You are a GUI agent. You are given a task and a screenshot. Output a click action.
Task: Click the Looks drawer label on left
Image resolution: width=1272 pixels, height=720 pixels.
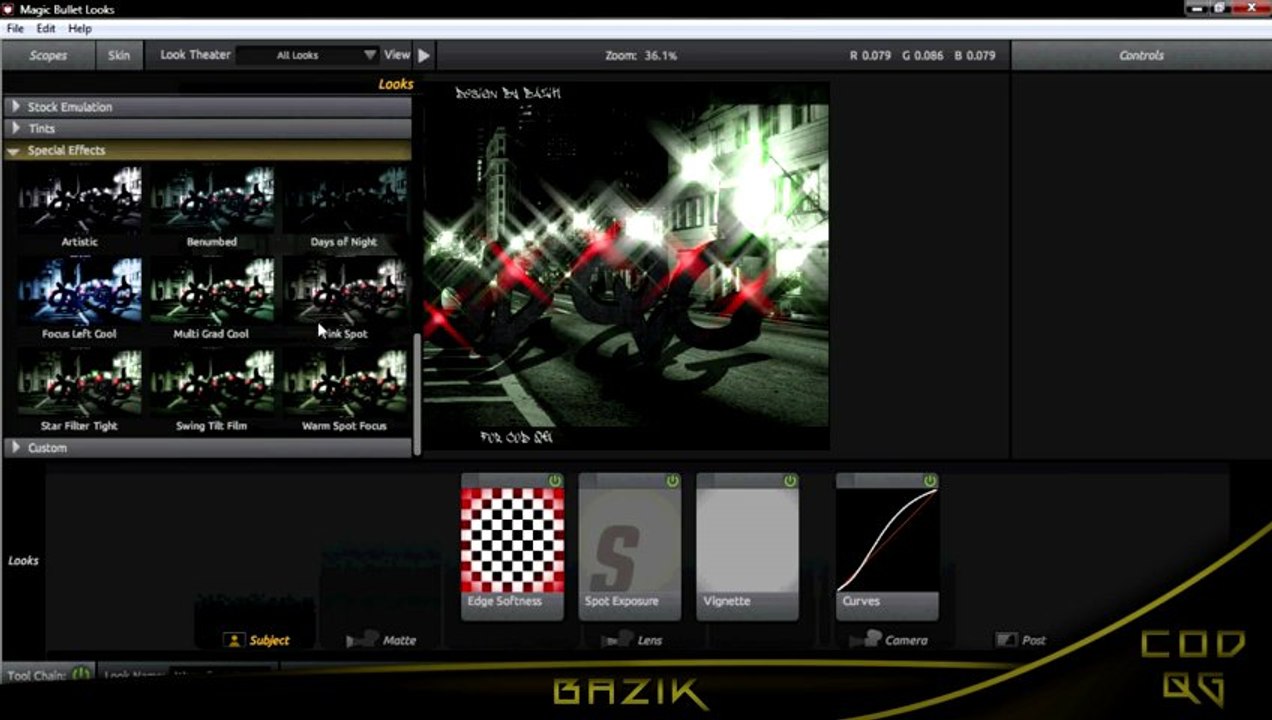(x=23, y=561)
